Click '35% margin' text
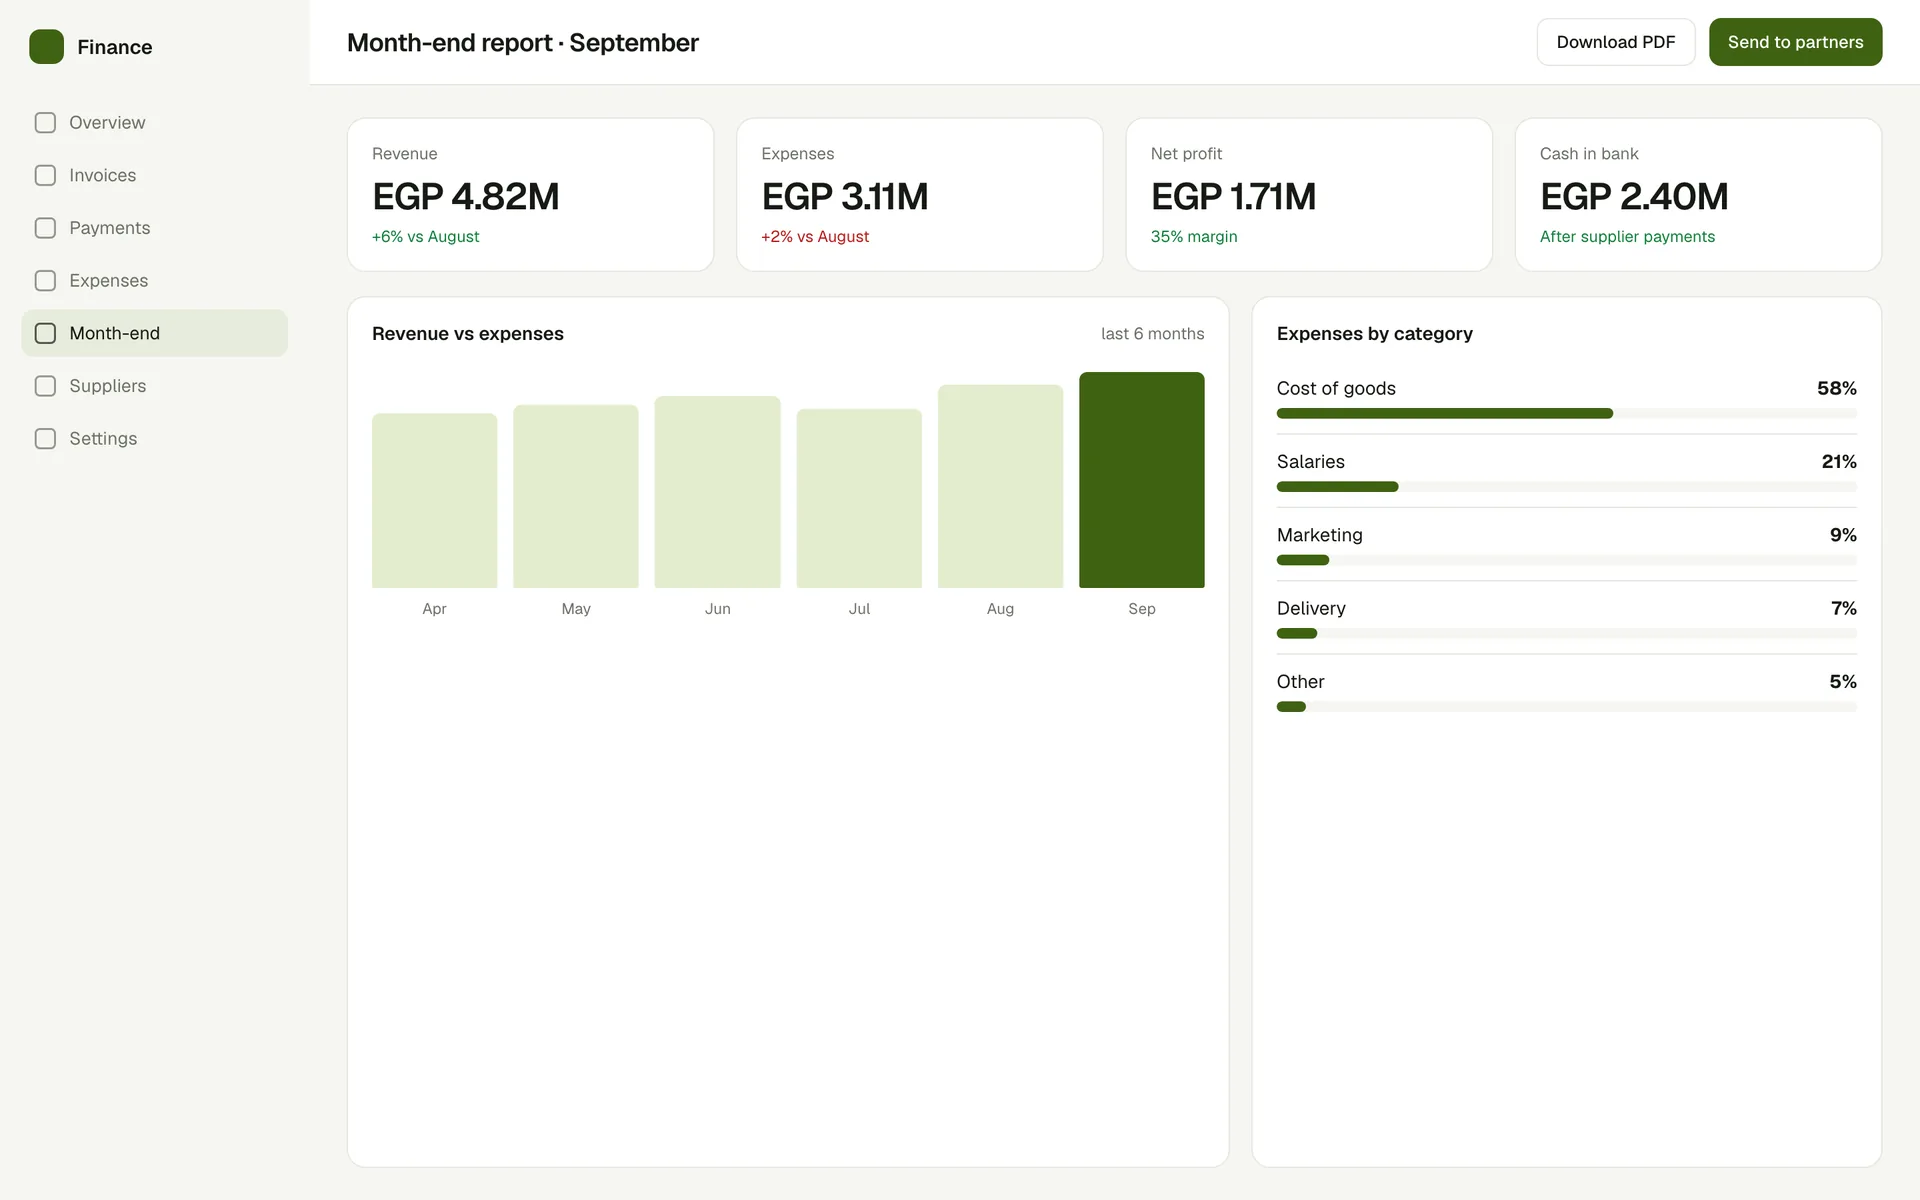The width and height of the screenshot is (1920, 1200). [x=1194, y=237]
